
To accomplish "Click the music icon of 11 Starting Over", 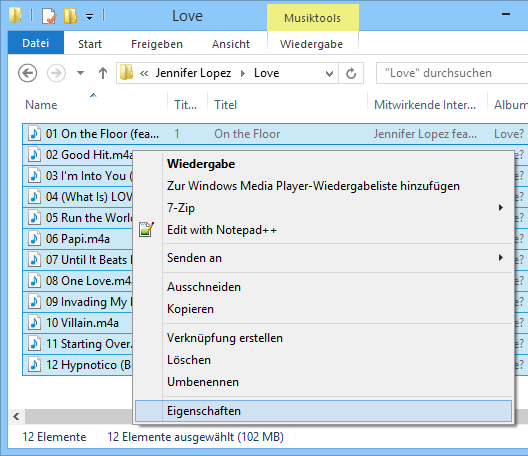I will [x=34, y=344].
